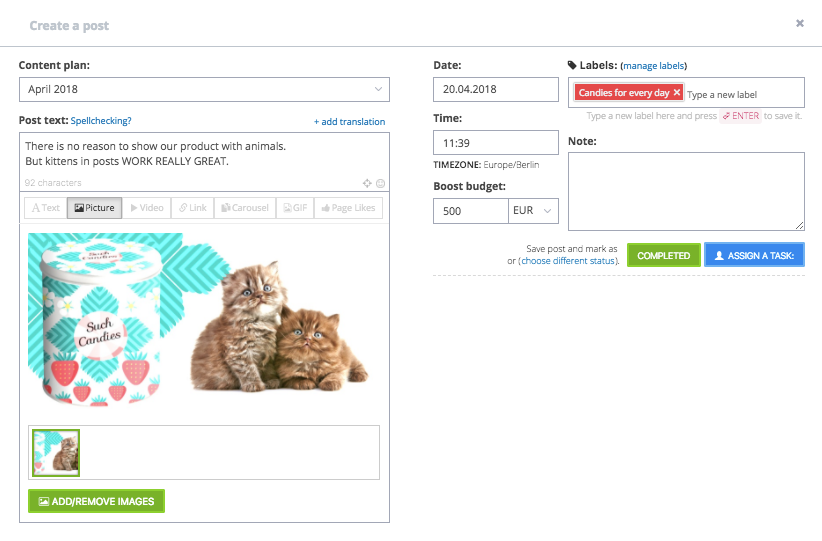Switch to the Video post type
822x541 pixels.
coord(147,208)
